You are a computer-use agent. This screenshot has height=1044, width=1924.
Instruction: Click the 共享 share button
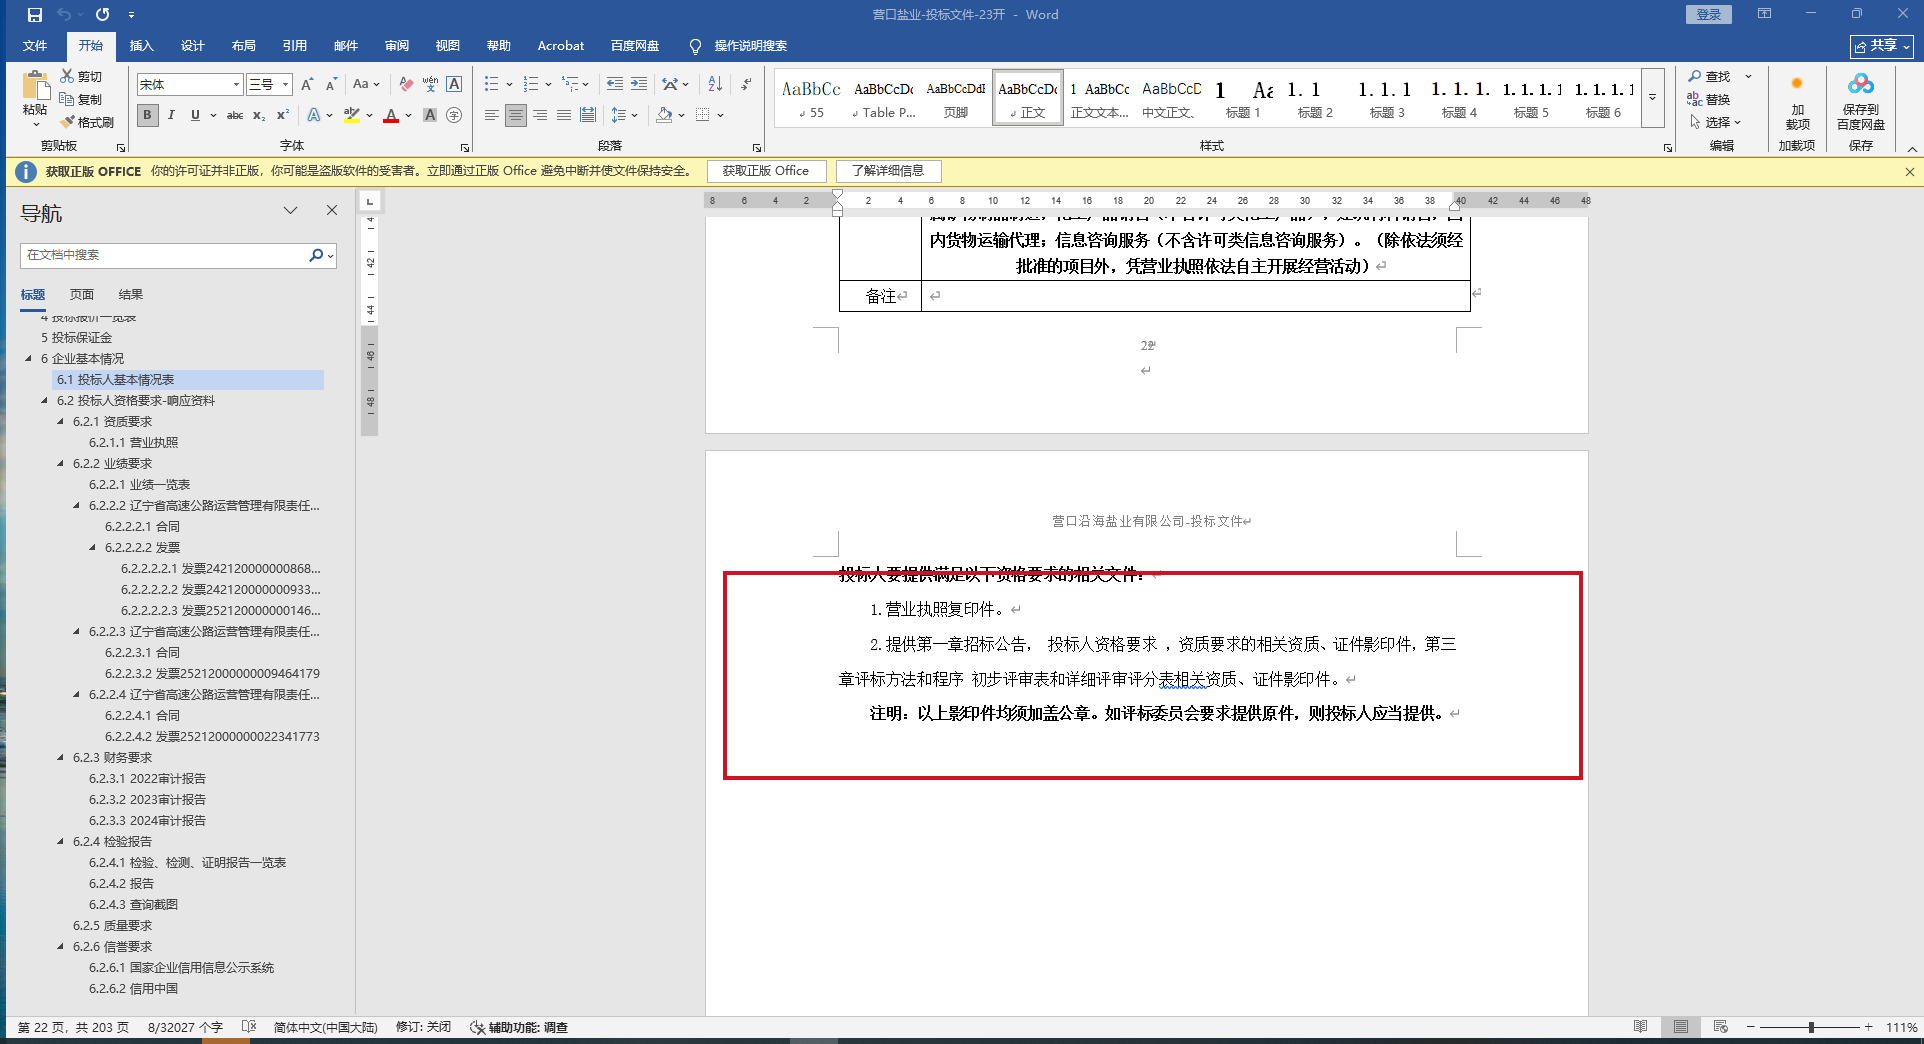click(1882, 46)
